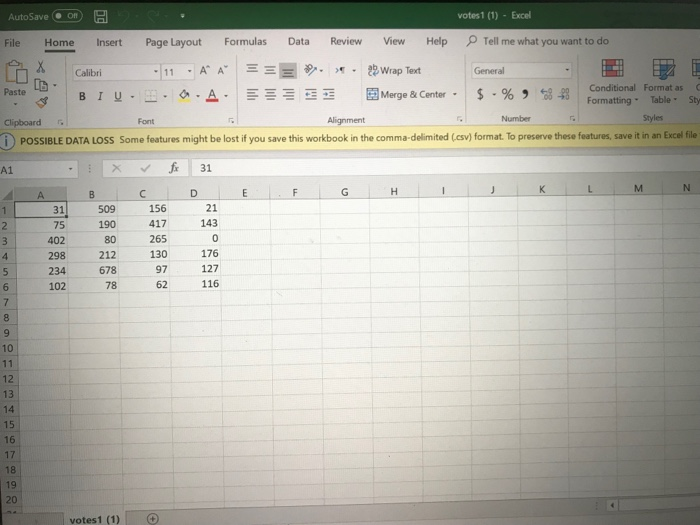Toggle Bottom Align icon

tap(288, 71)
